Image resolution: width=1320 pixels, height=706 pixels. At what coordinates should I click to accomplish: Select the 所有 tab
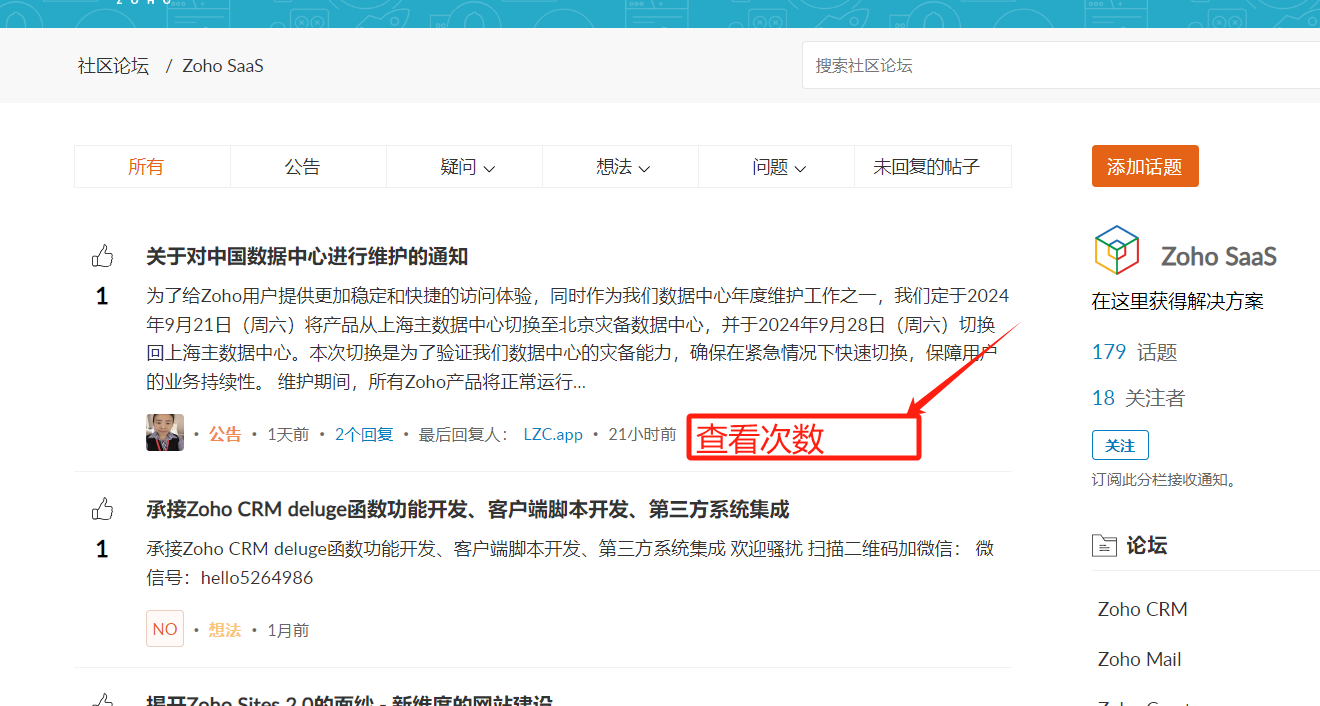[x=146, y=167]
